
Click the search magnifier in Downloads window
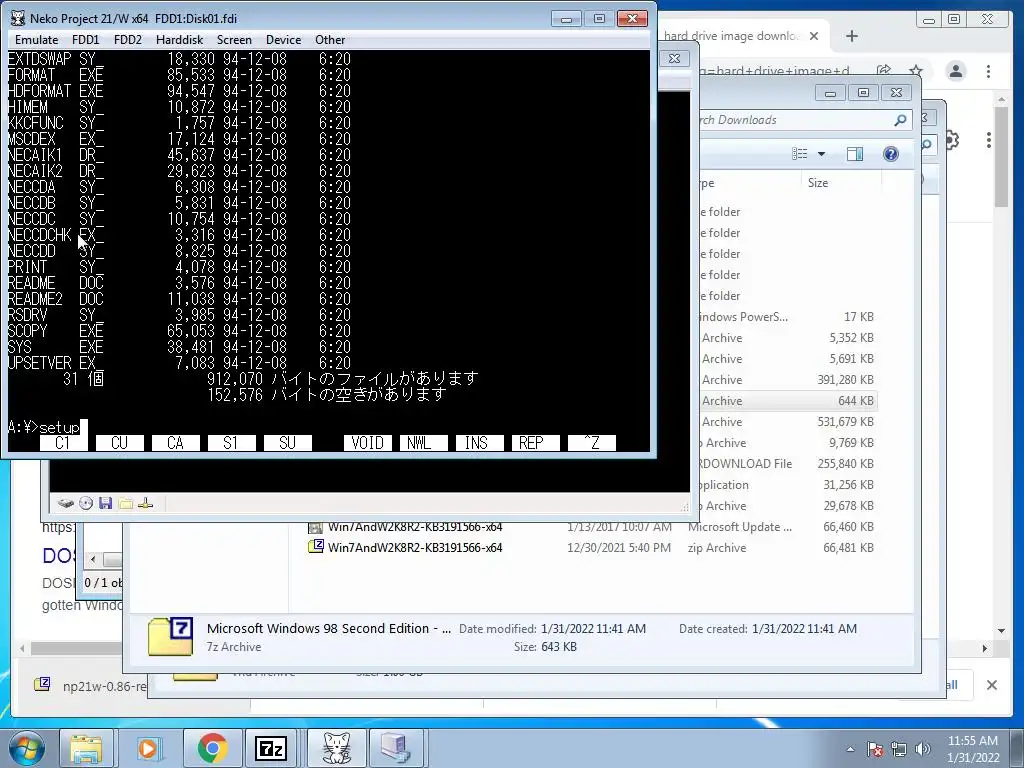[x=900, y=120]
